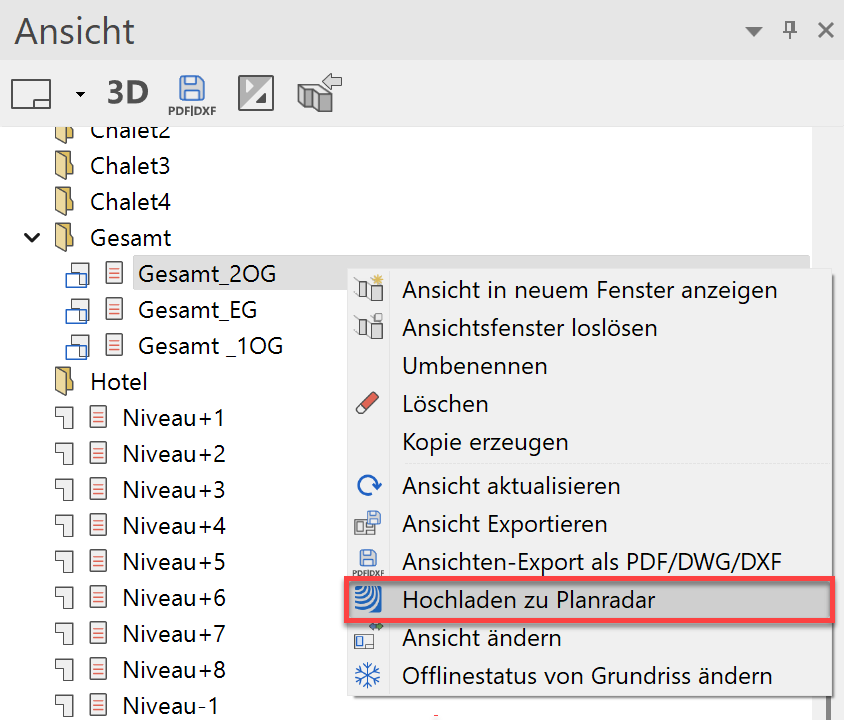The height and width of the screenshot is (720, 844).
Task: Choose Ansicht in neuem Fenster anzeigen
Action: tap(589, 290)
